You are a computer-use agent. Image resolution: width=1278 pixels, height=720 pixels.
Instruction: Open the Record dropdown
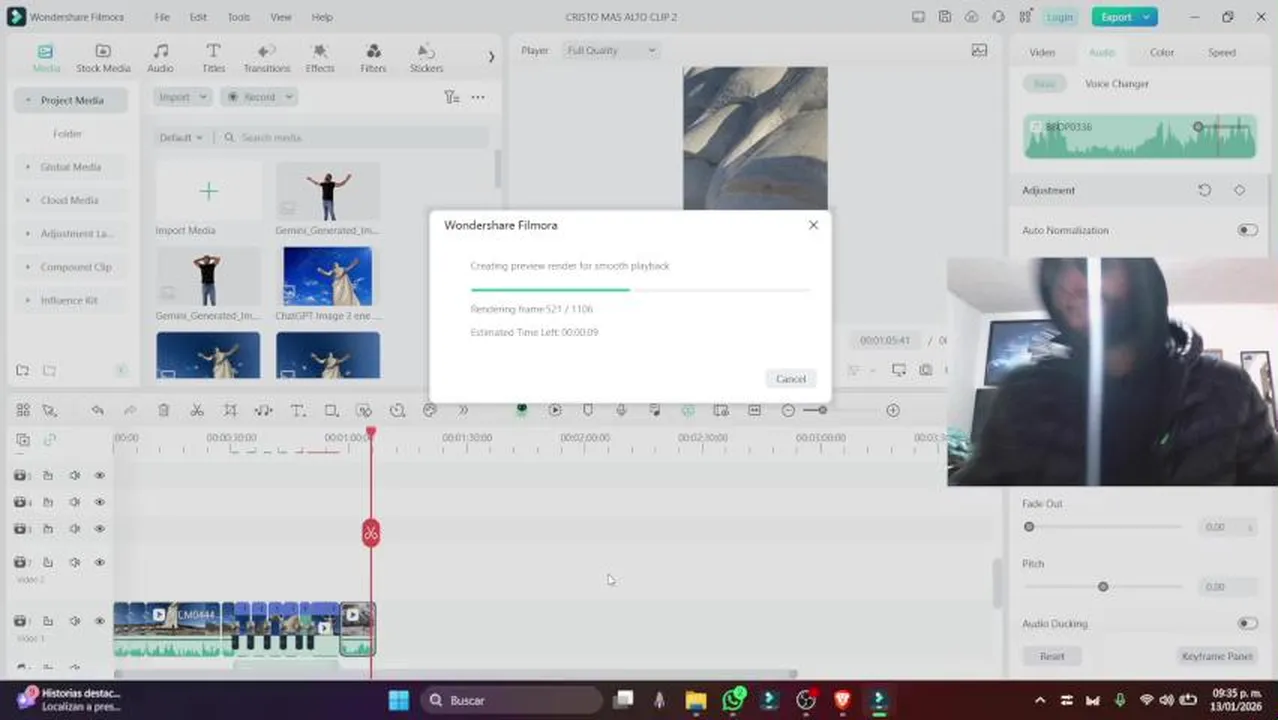pos(259,97)
